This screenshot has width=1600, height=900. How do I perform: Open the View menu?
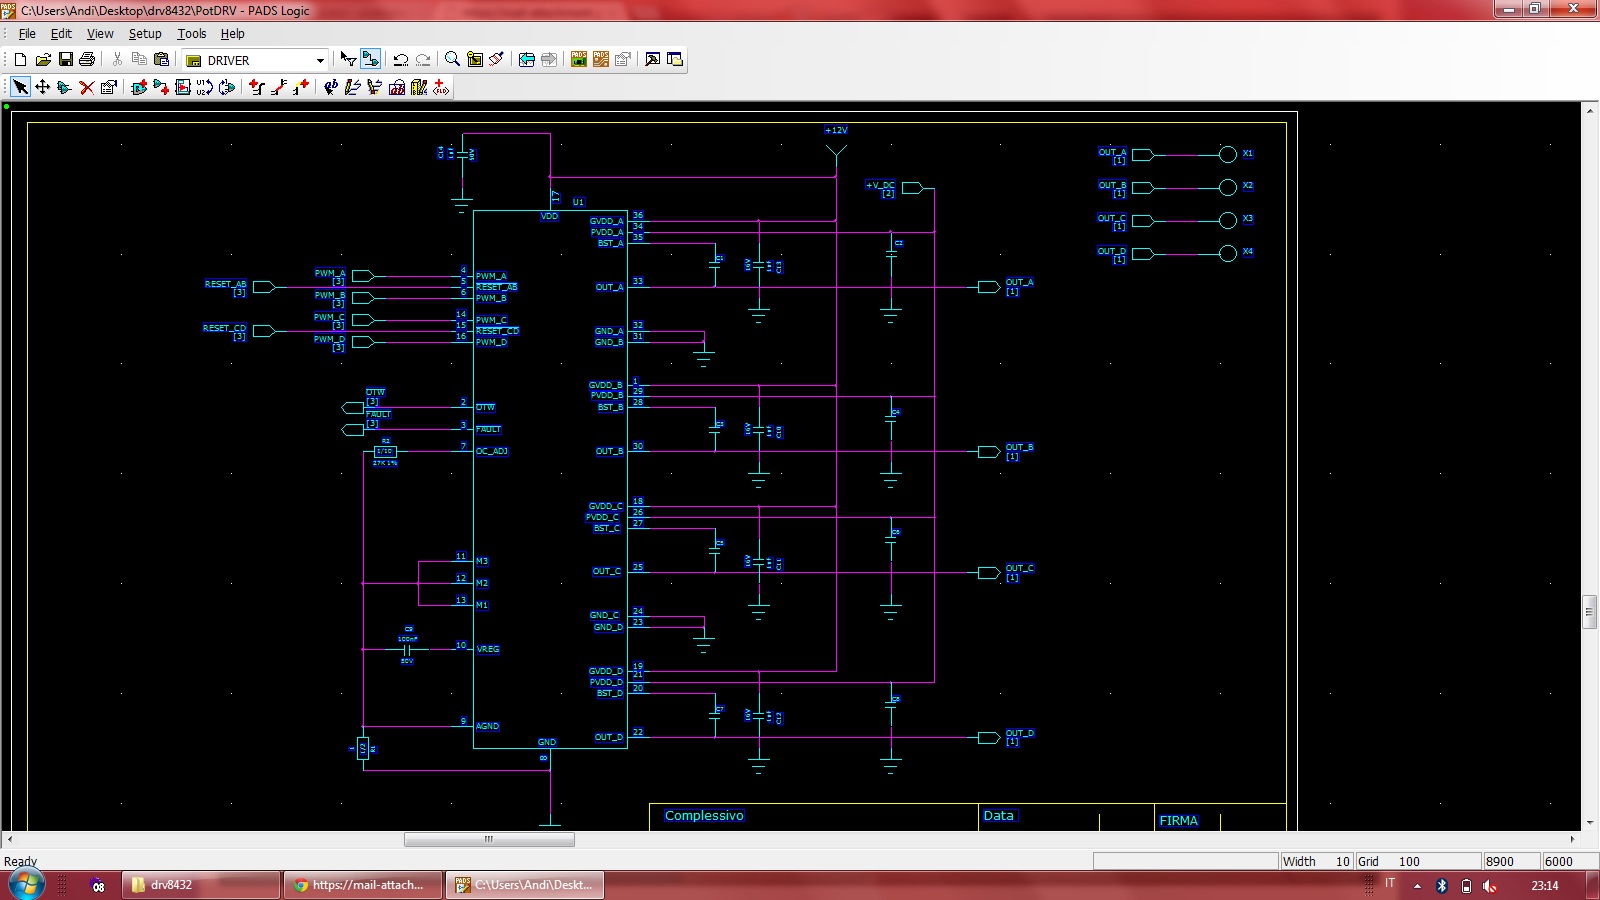(100, 33)
